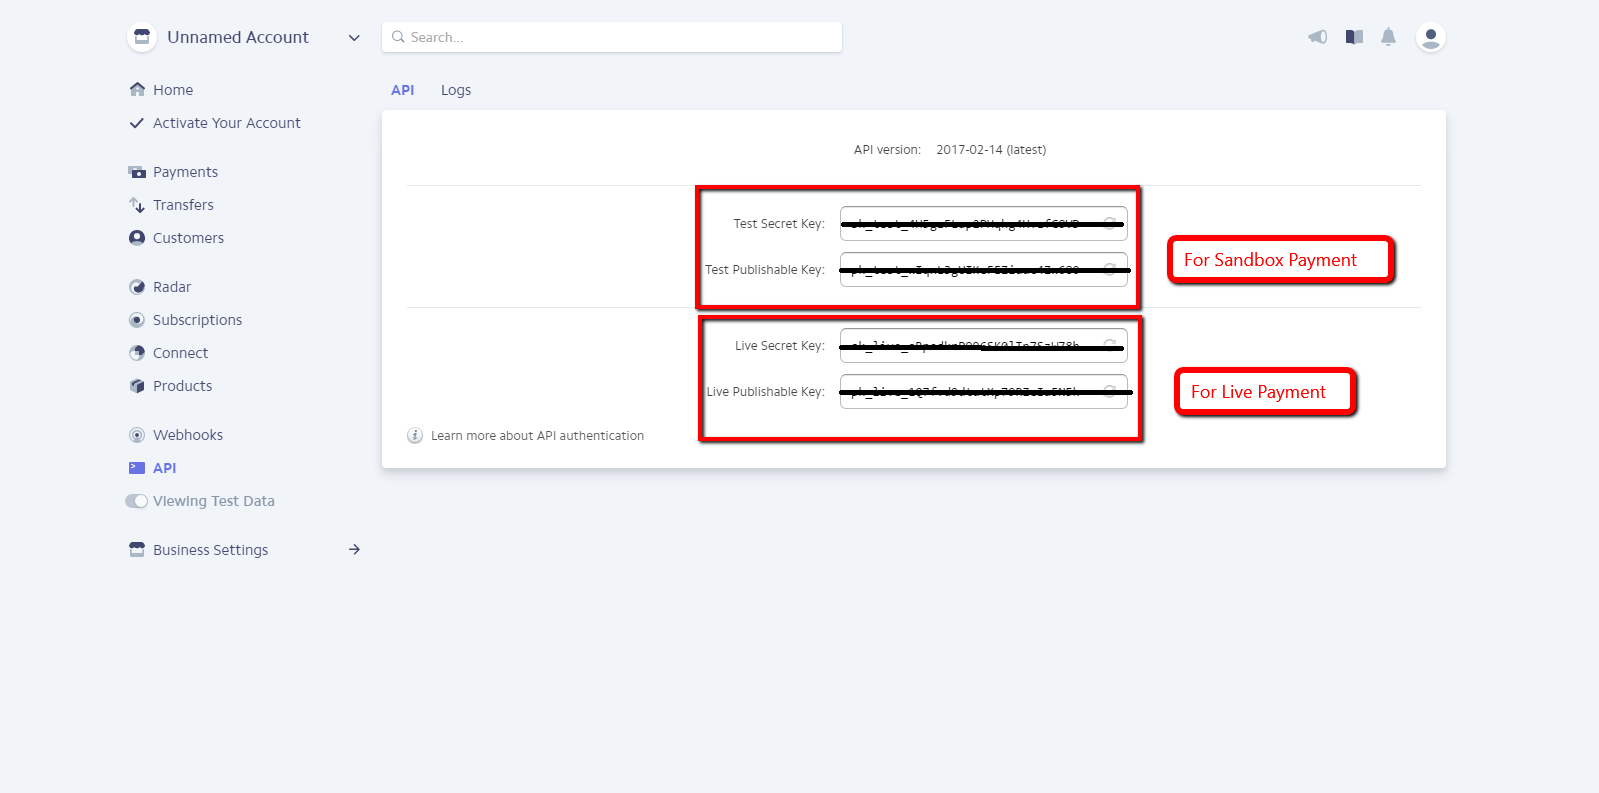This screenshot has height=793, width=1599.
Task: Open documentation via the book icon
Action: pyautogui.click(x=1354, y=37)
